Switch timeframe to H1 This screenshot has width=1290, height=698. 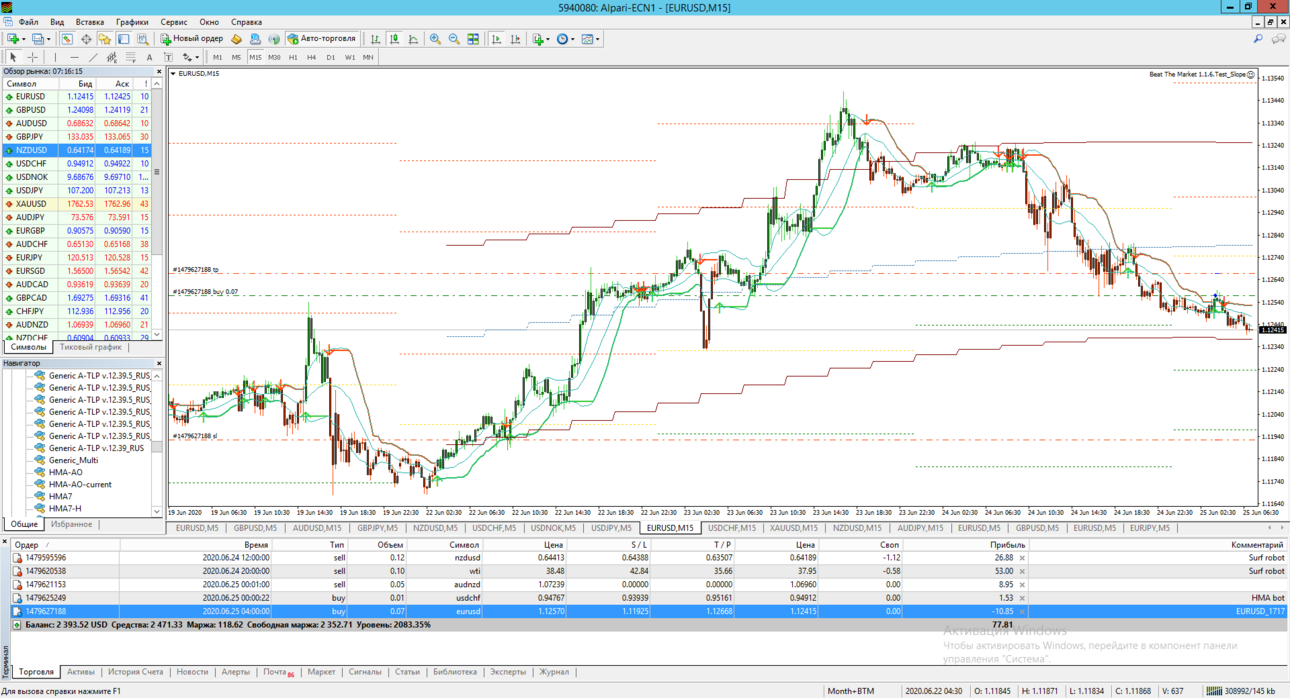(293, 57)
